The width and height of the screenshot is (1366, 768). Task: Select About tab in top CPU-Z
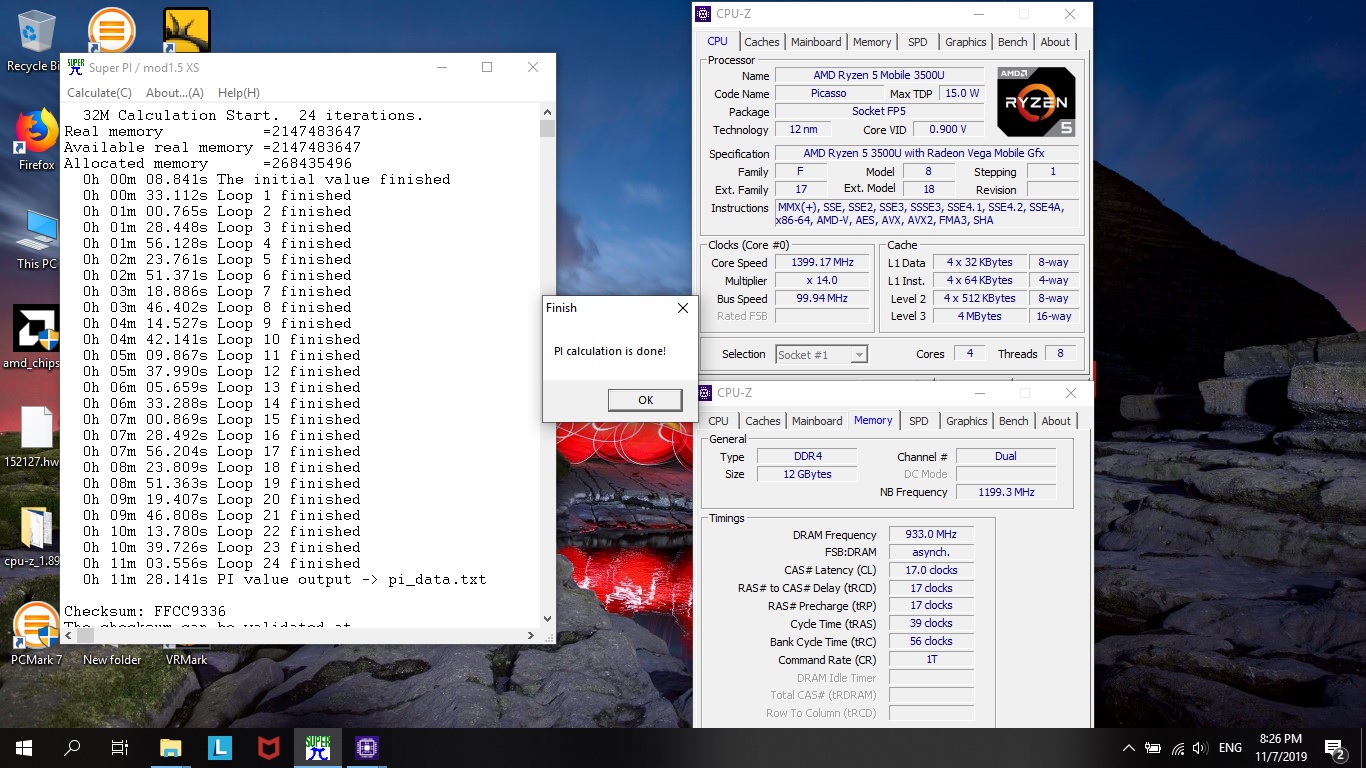pyautogui.click(x=1055, y=42)
